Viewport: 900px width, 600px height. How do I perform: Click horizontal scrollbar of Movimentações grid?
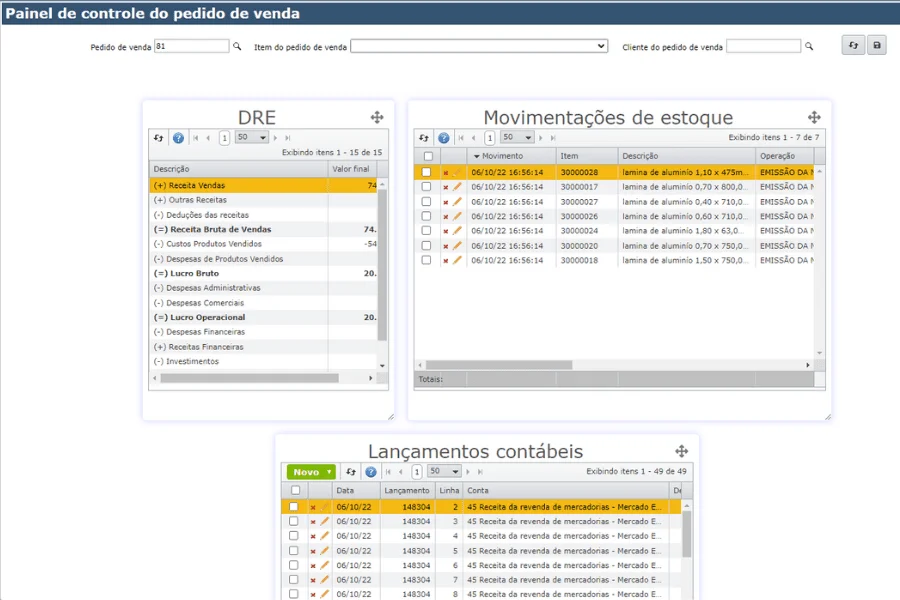(499, 365)
